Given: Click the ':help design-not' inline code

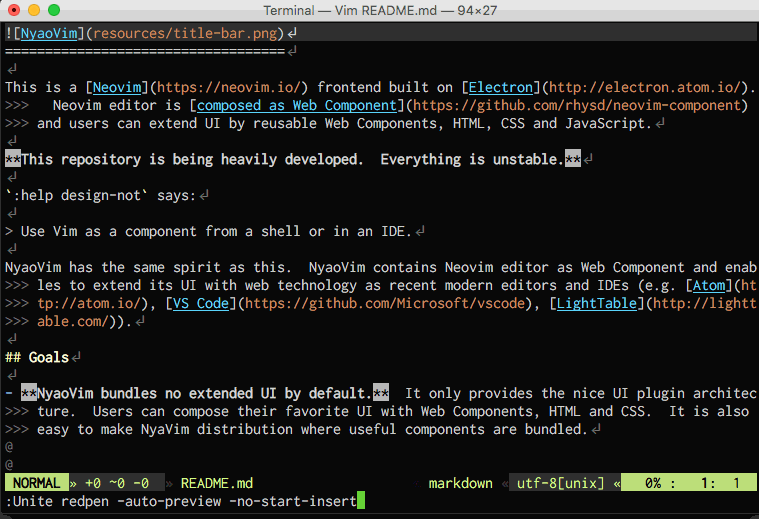Looking at the screenshot, I should click(x=76, y=196).
